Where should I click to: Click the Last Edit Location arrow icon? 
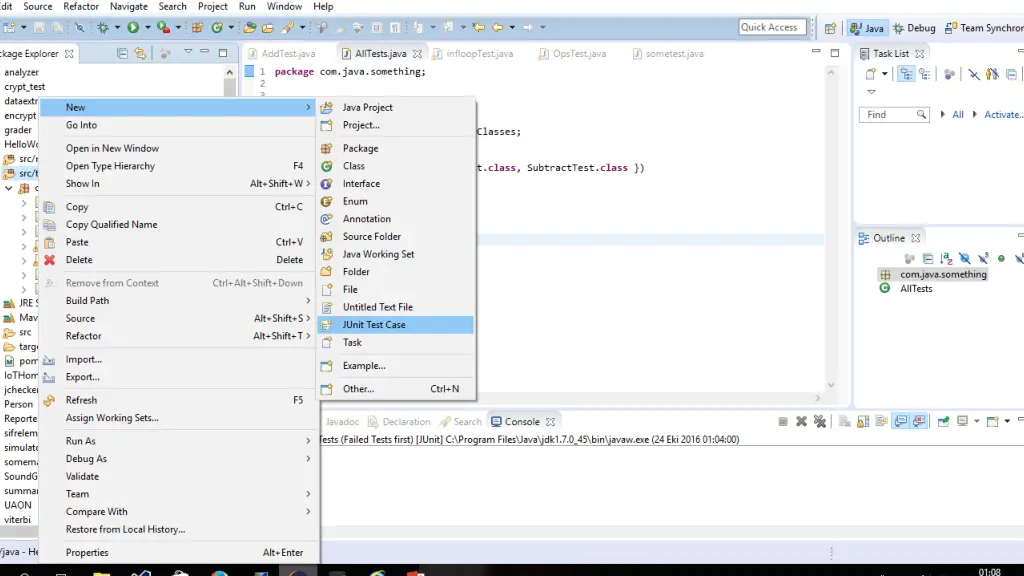click(x=479, y=27)
